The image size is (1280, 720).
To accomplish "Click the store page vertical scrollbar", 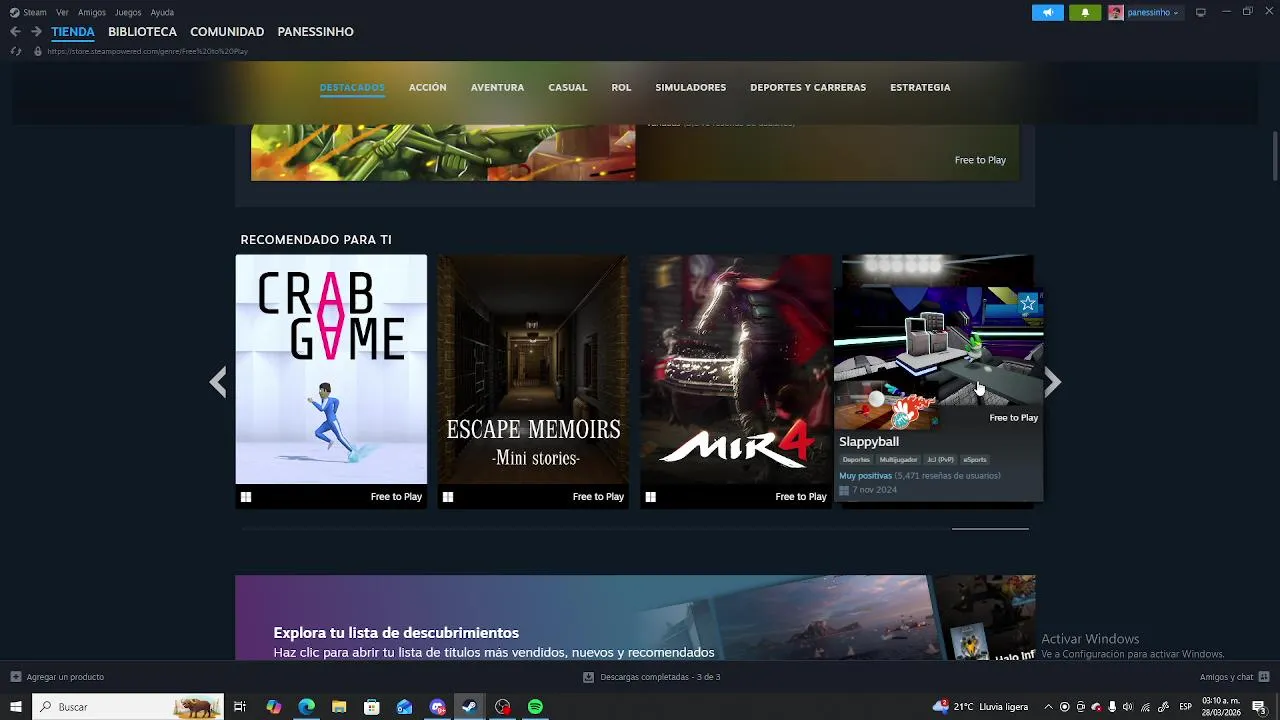I will tap(1275, 155).
